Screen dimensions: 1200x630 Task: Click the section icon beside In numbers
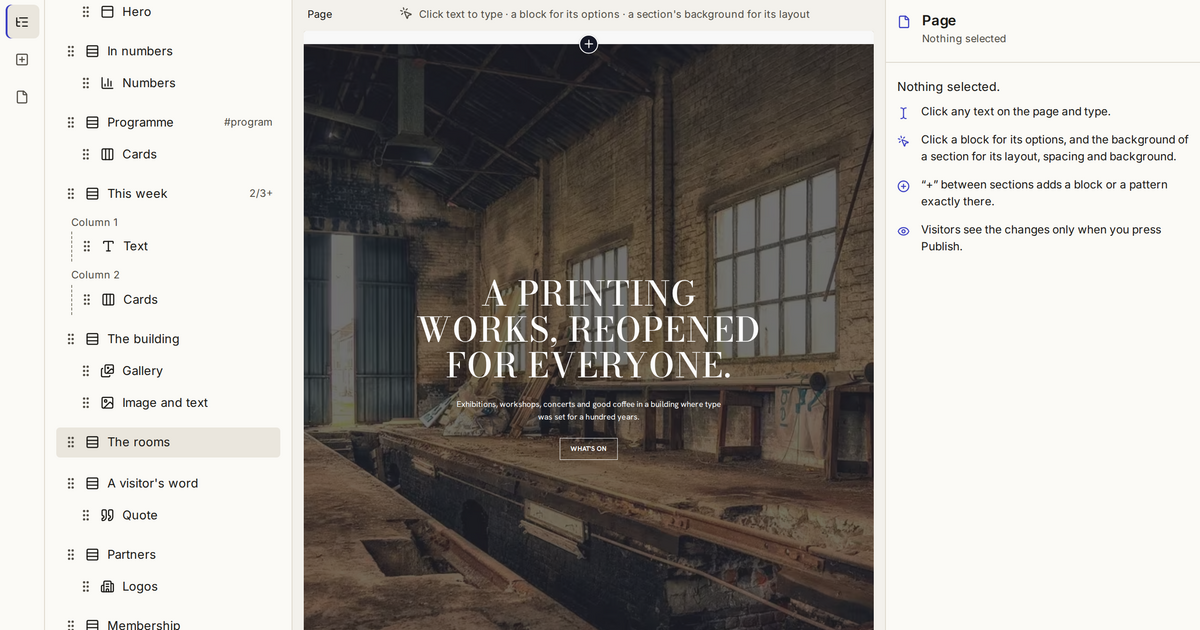click(92, 51)
